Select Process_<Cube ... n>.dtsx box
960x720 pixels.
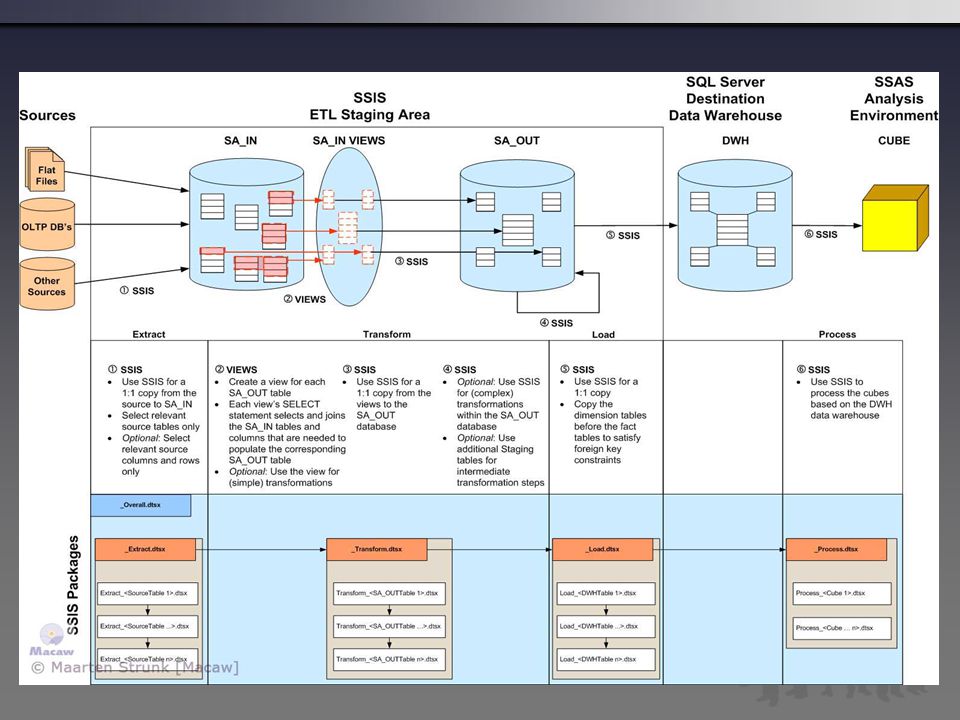point(842,628)
